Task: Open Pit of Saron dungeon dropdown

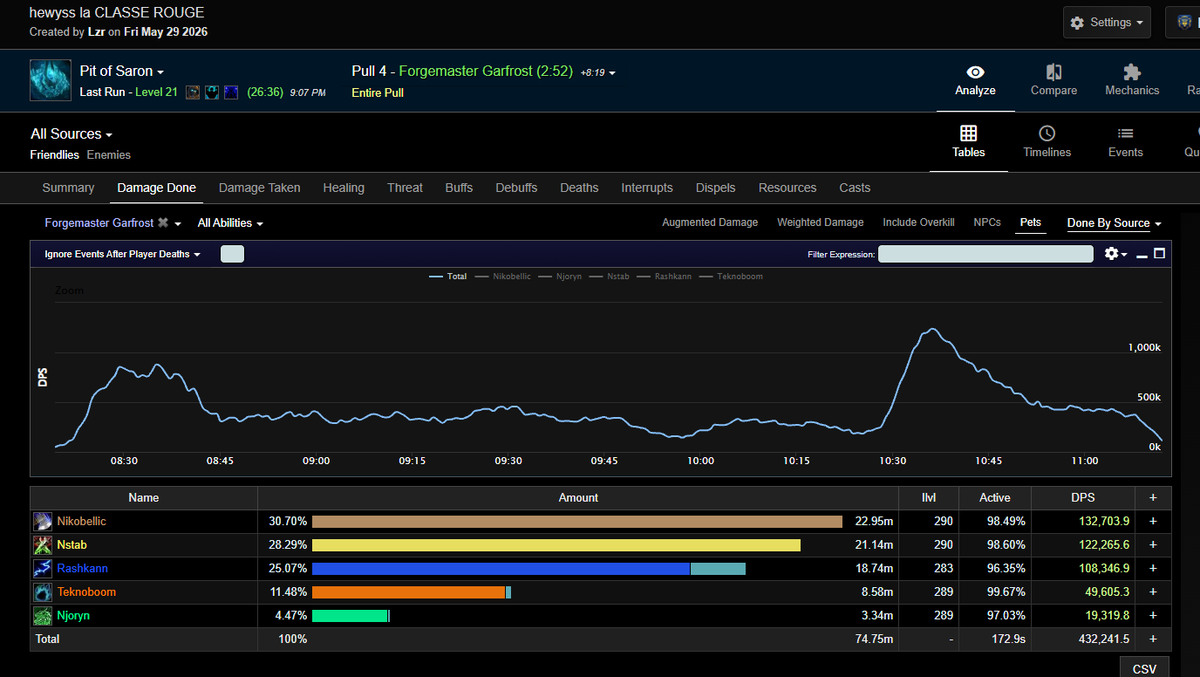Action: tap(122, 71)
